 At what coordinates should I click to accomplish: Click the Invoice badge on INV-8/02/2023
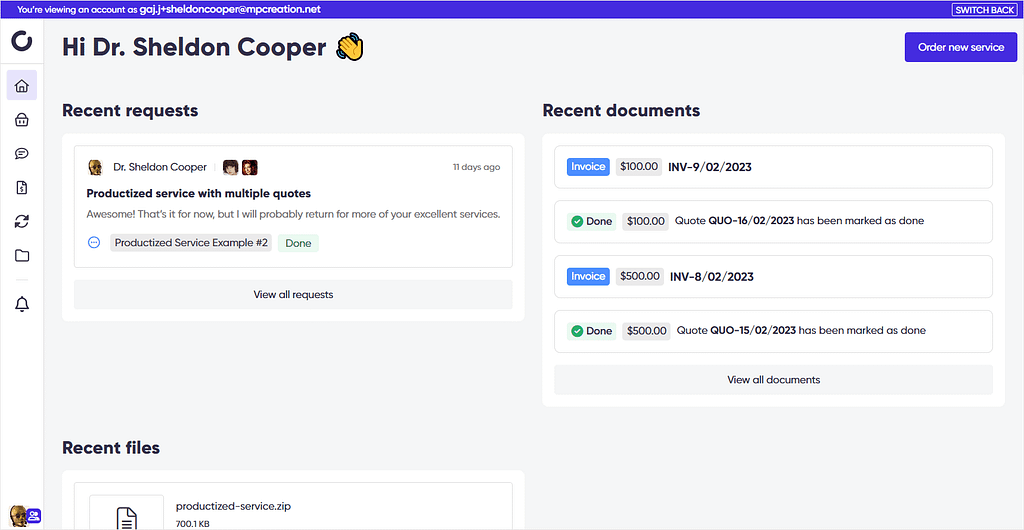pos(588,276)
